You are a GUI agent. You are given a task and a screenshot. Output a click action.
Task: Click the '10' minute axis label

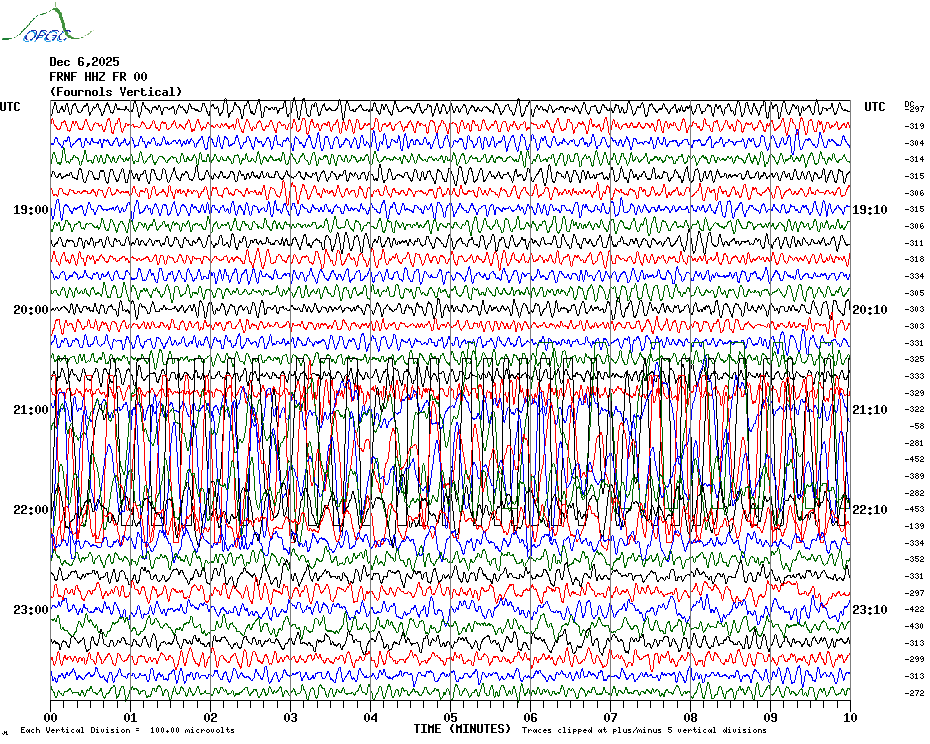pyautogui.click(x=851, y=717)
